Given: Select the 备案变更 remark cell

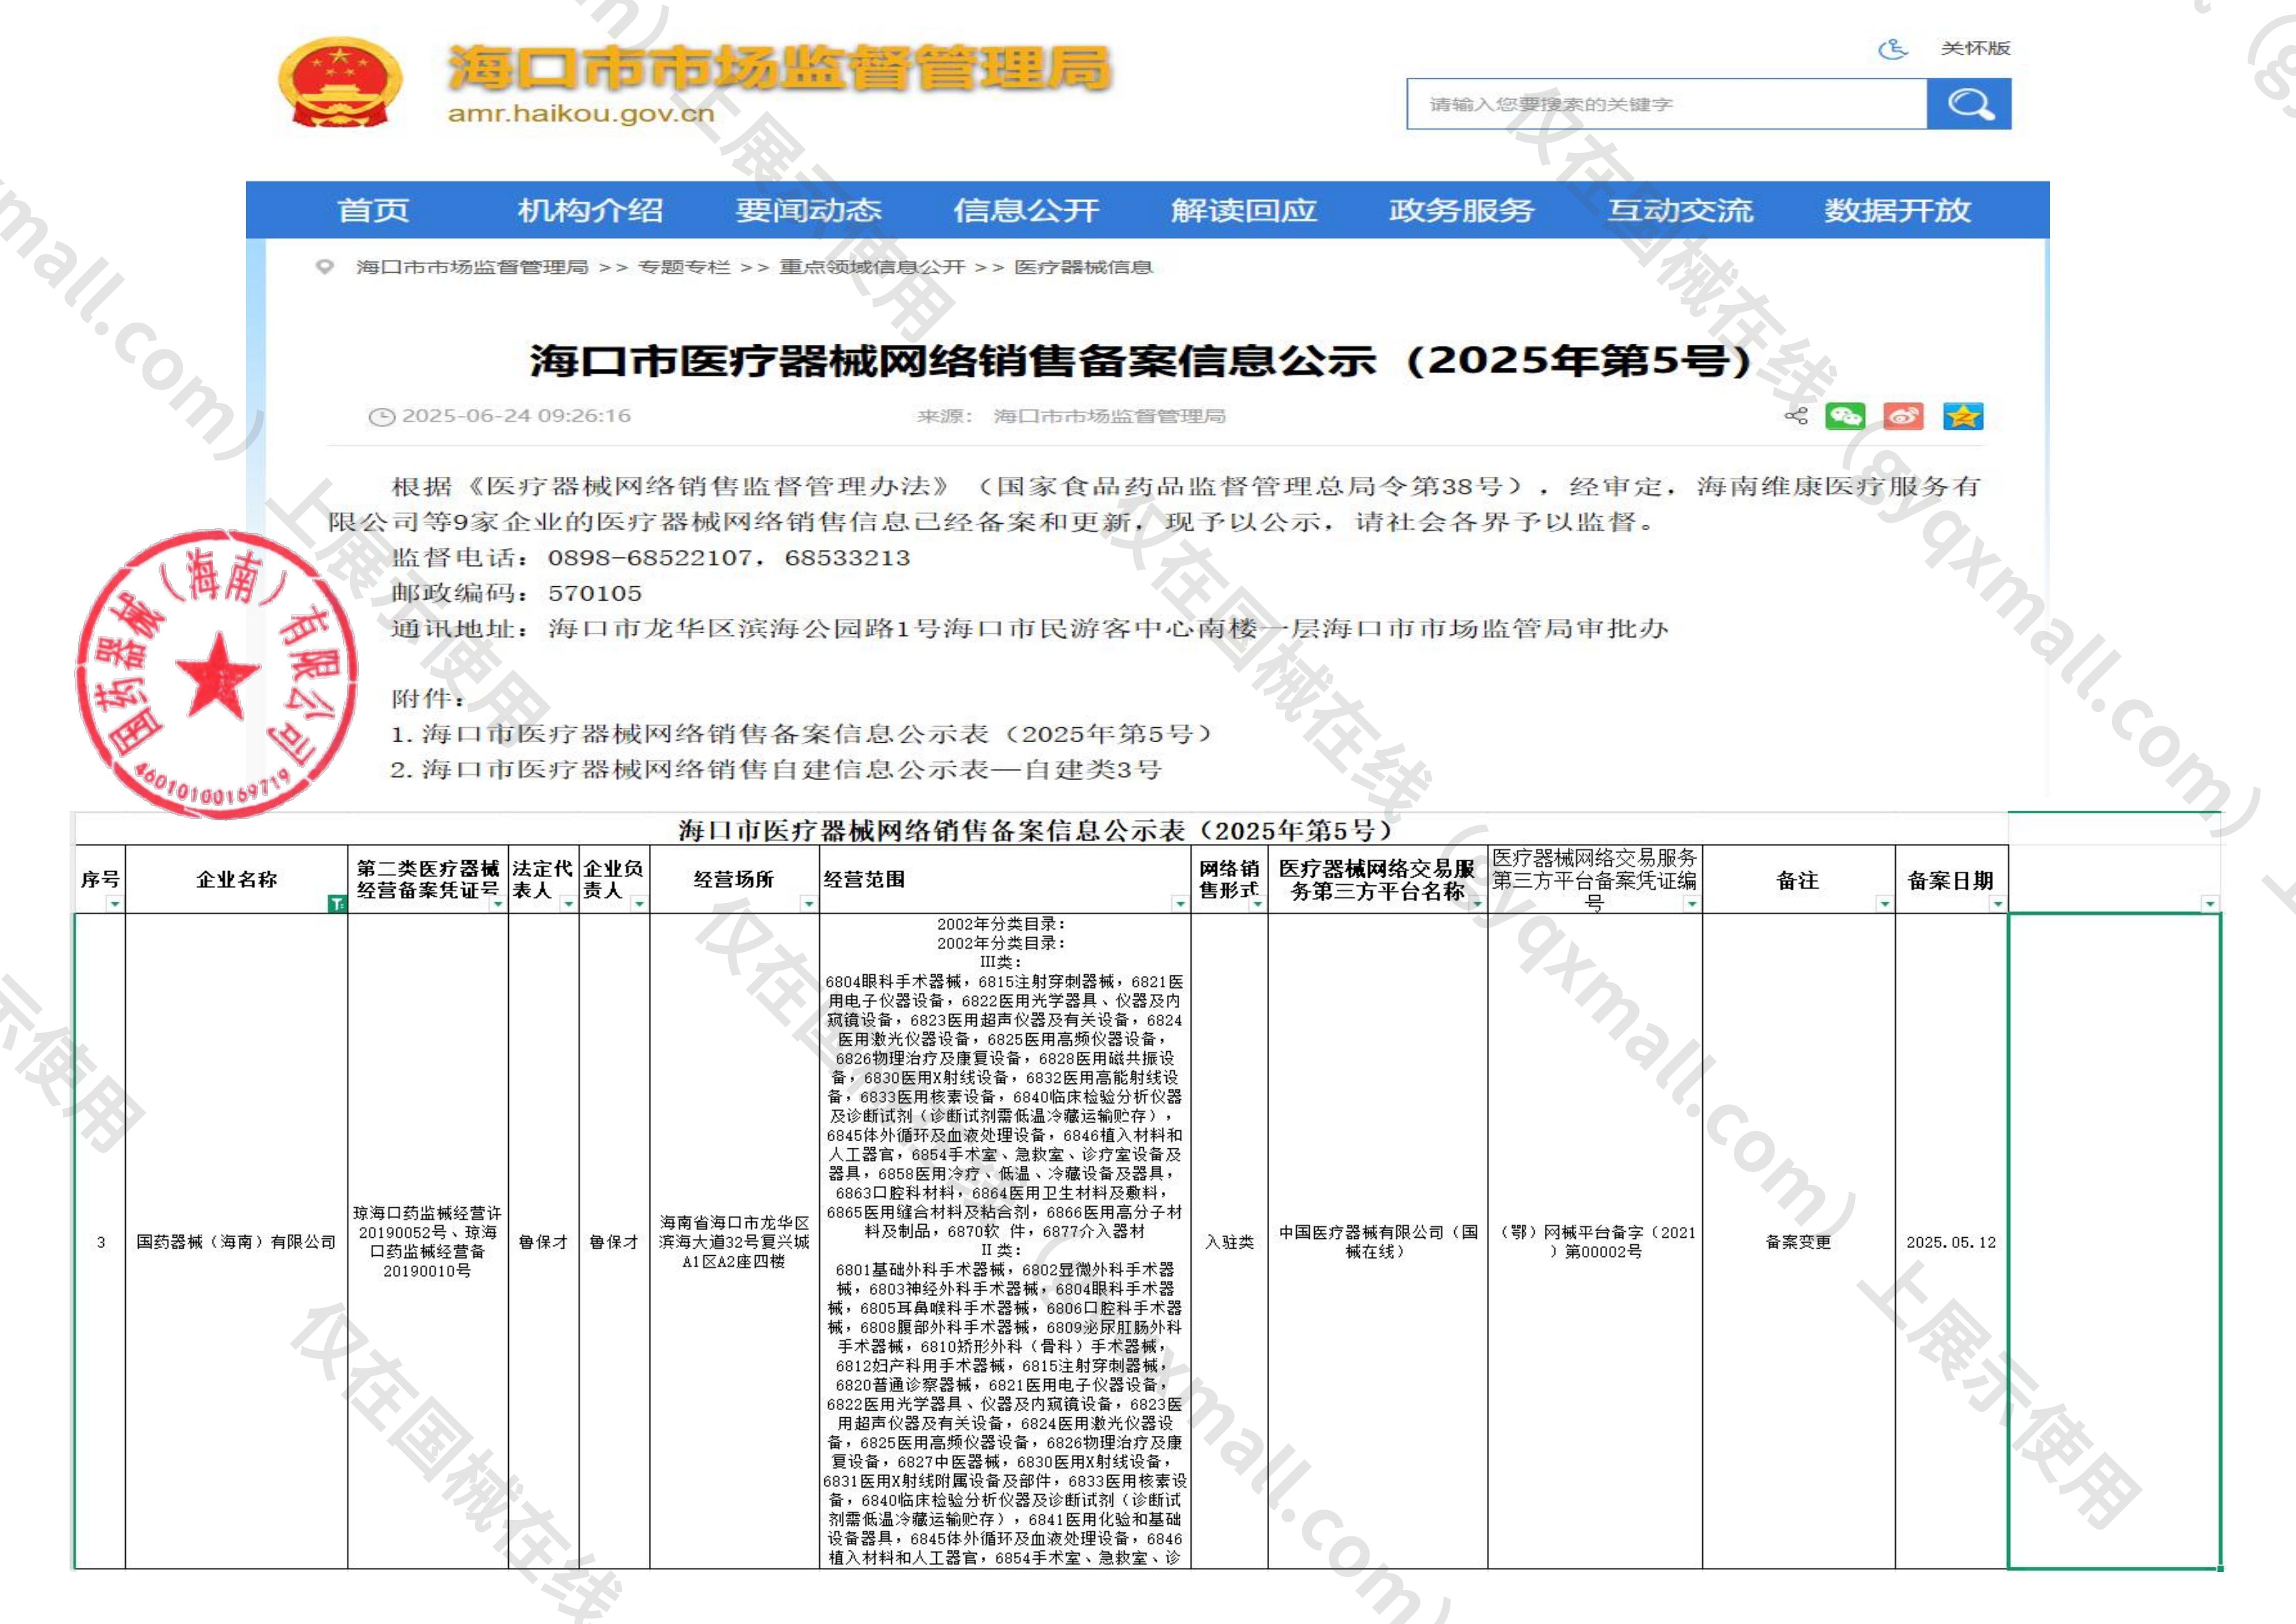Looking at the screenshot, I should 1798,1241.
